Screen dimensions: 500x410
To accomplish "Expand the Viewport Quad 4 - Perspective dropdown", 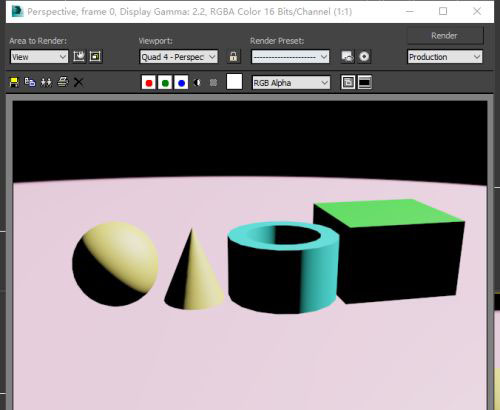I will coord(179,57).
